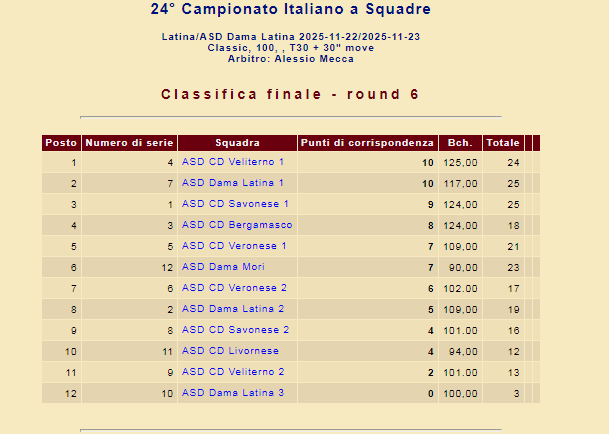
Task: Click the Totale column header
Action: (x=502, y=143)
